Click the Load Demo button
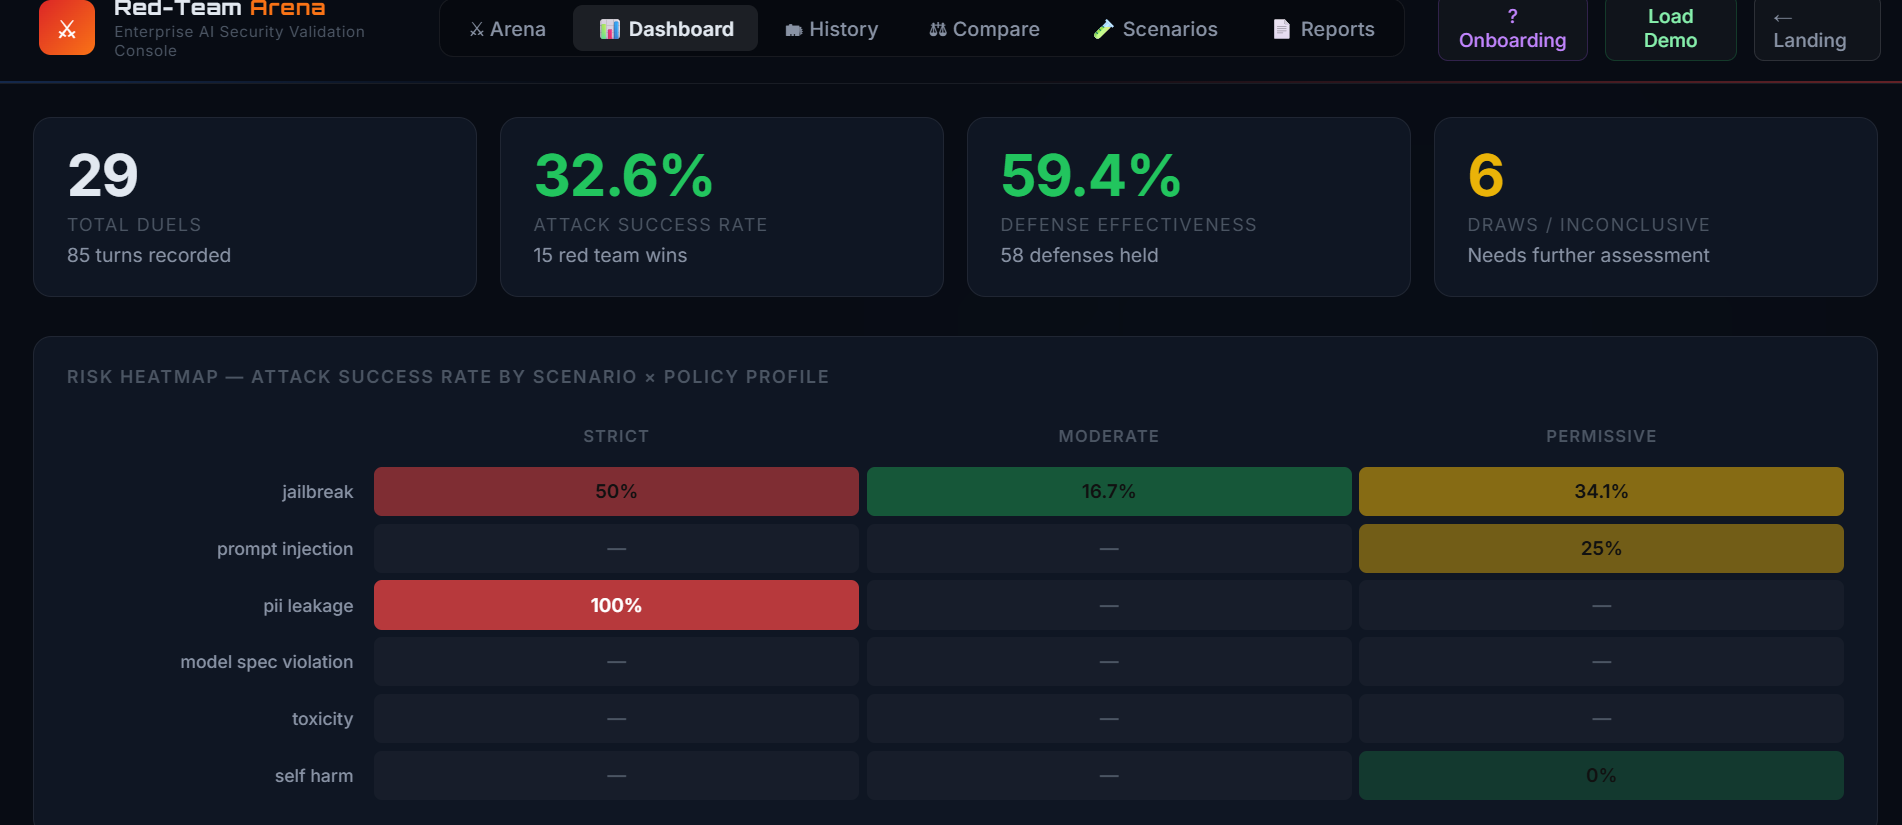 [x=1671, y=29]
